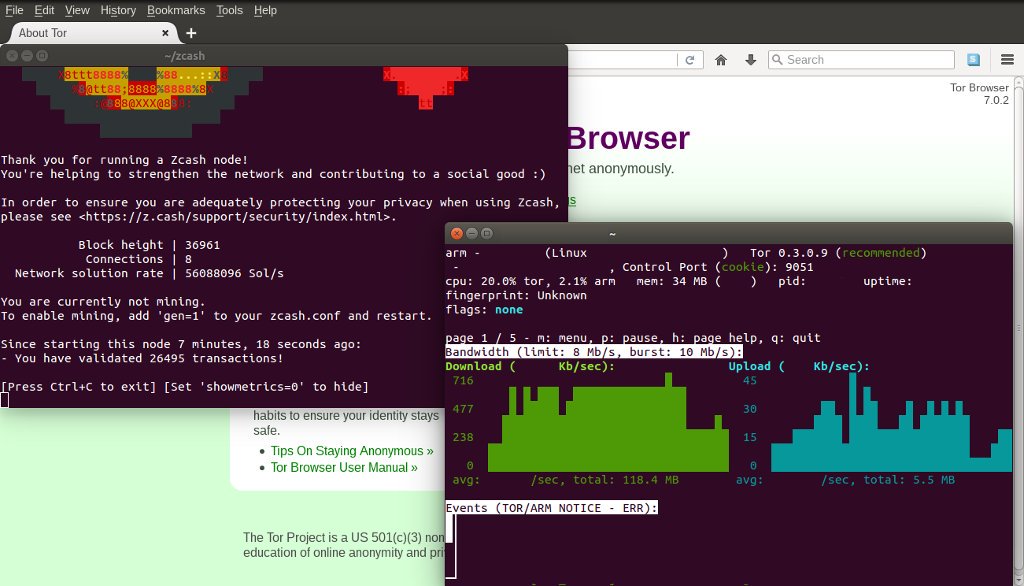Maximize the arm terminal window

487,233
